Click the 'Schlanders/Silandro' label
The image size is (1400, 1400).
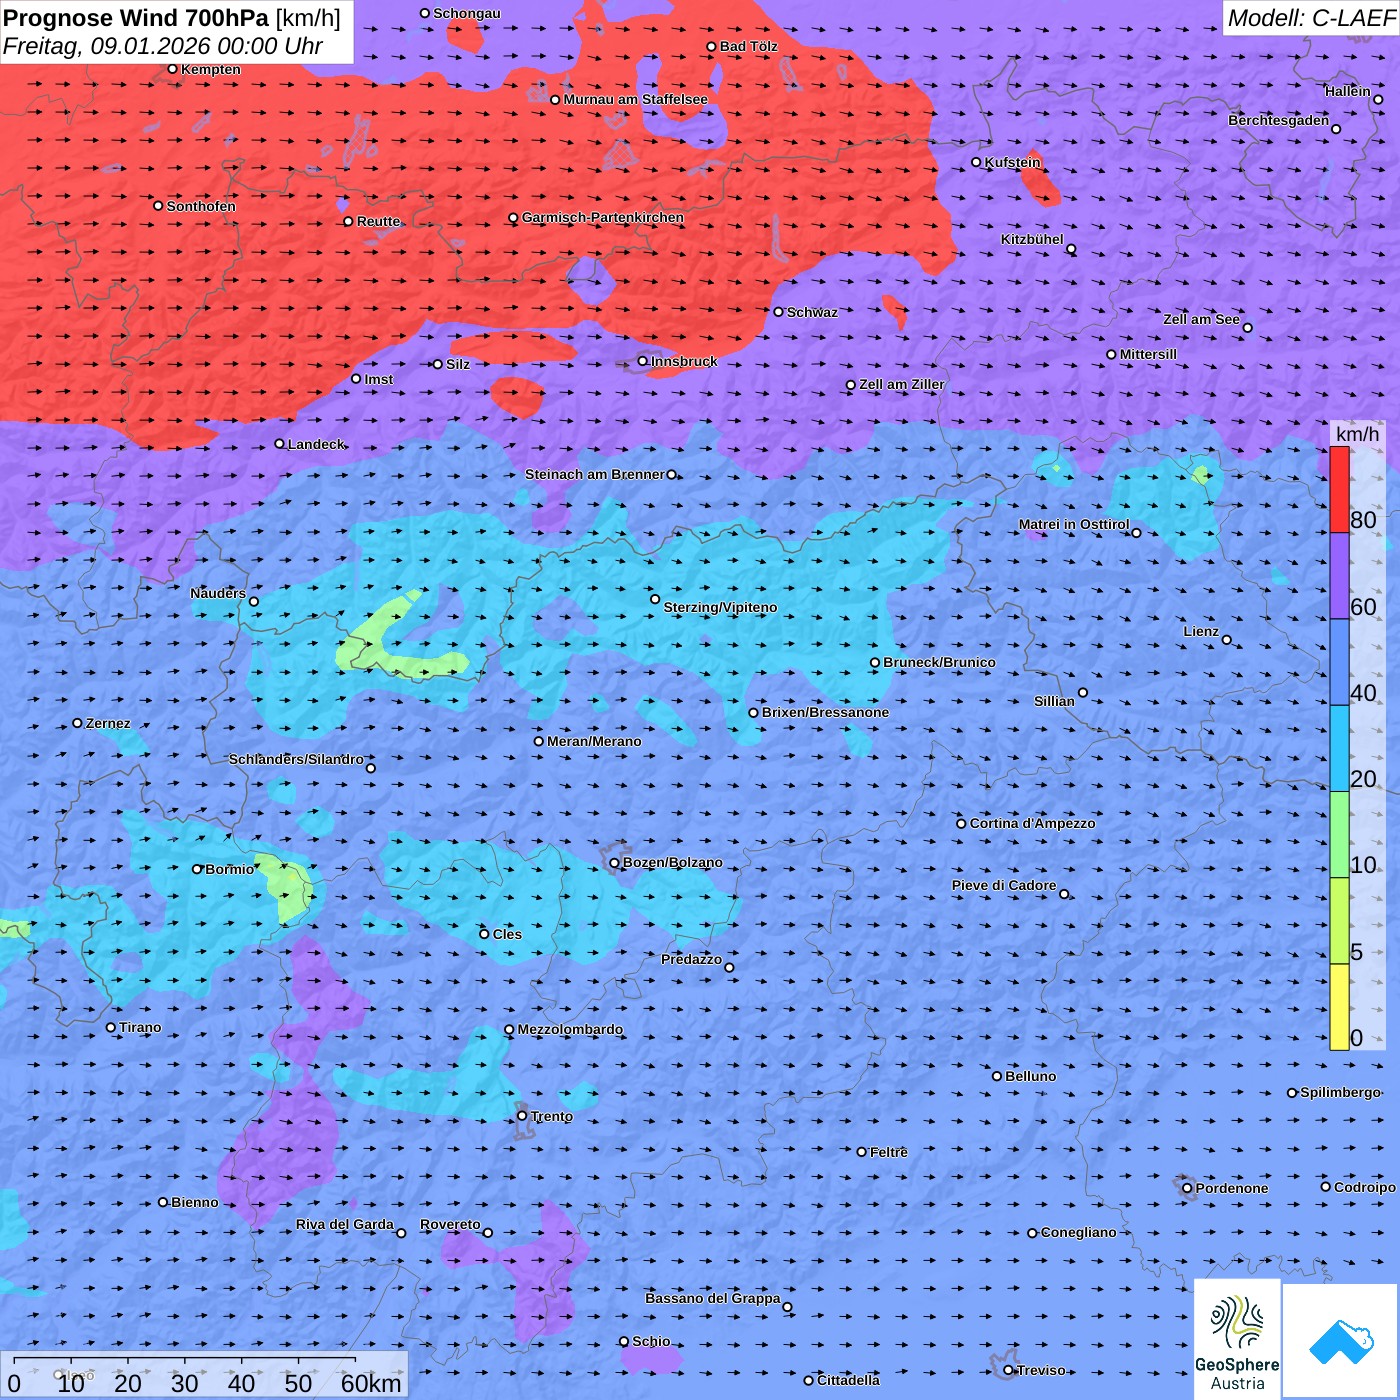[296, 759]
